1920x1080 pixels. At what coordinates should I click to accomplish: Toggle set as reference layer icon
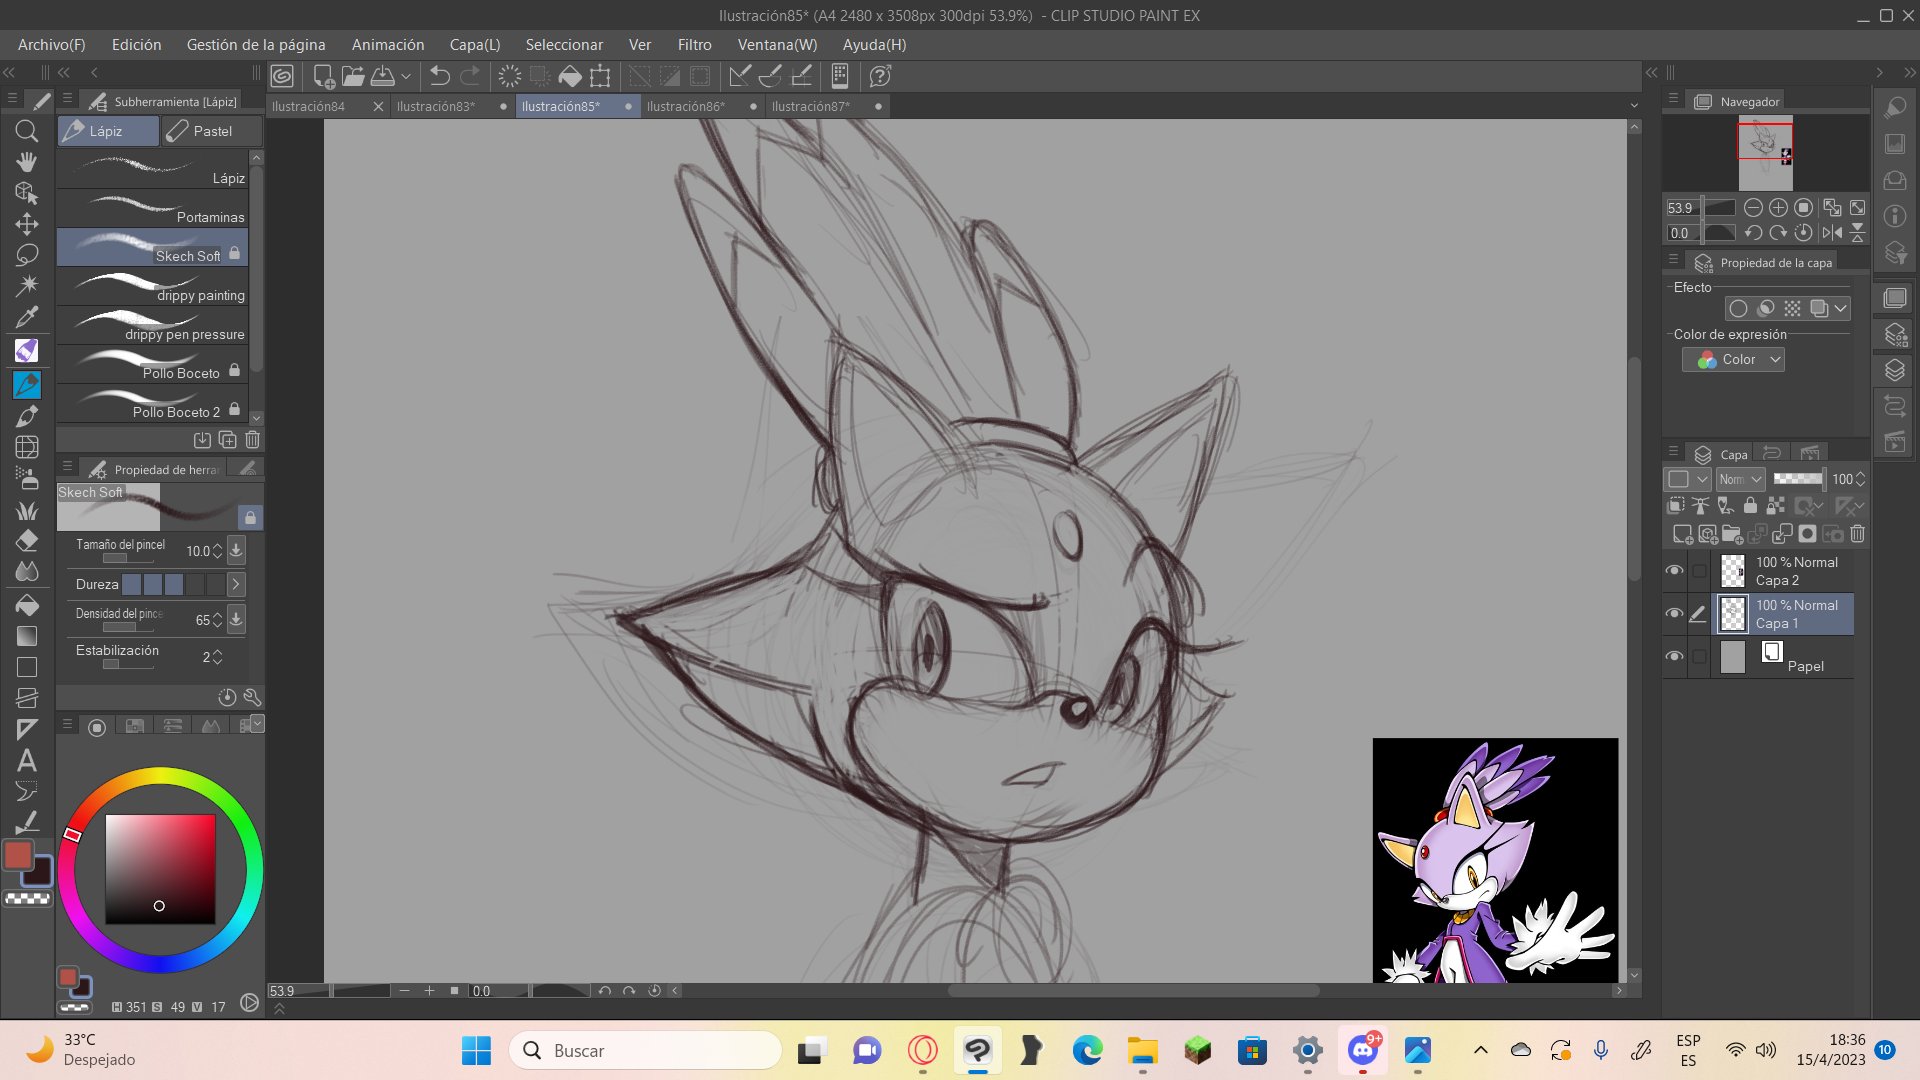(x=1700, y=506)
